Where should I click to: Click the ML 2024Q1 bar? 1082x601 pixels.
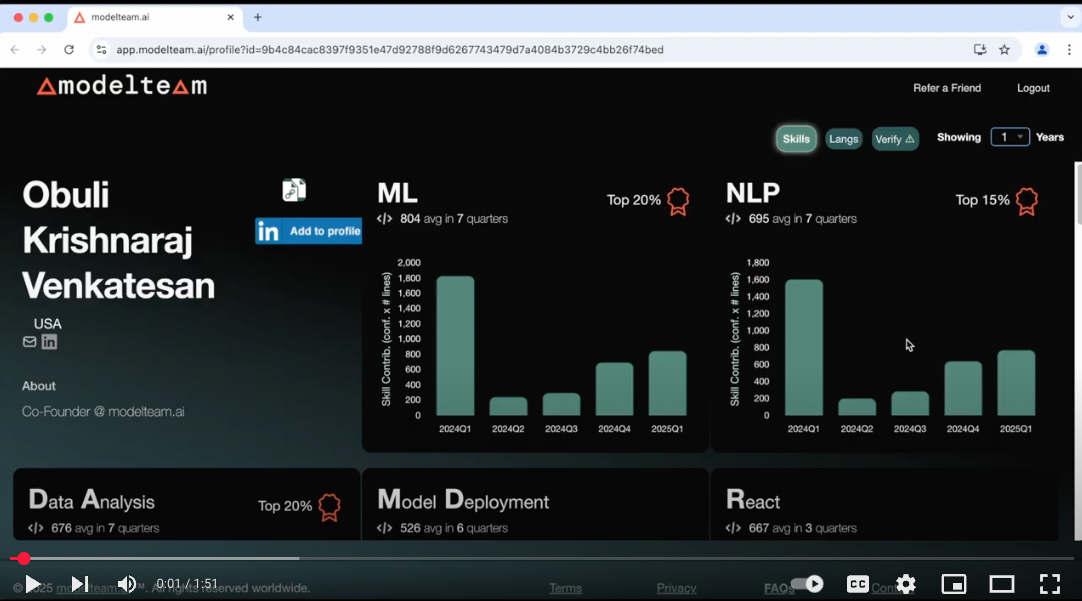pos(455,346)
